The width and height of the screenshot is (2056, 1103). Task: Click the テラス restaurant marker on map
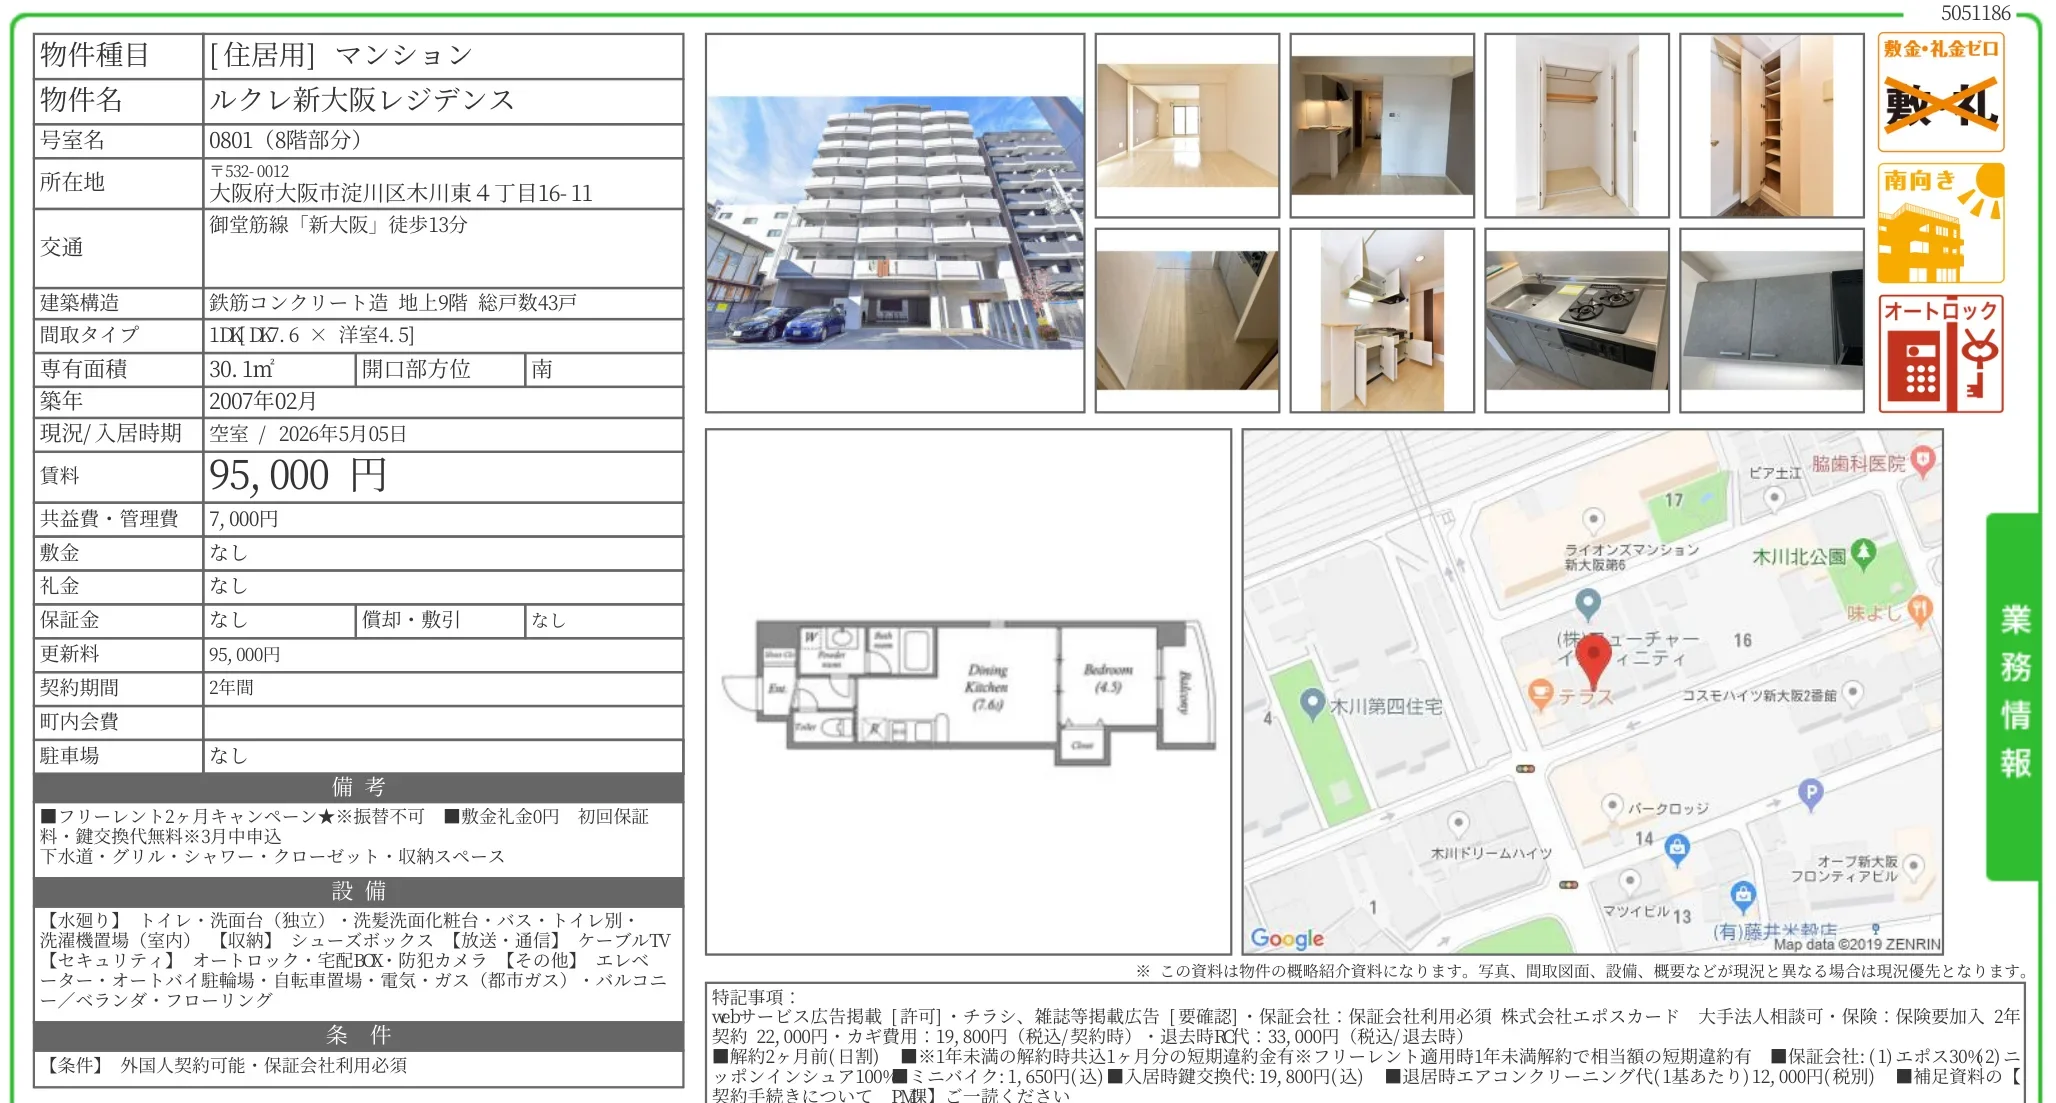(x=1541, y=694)
